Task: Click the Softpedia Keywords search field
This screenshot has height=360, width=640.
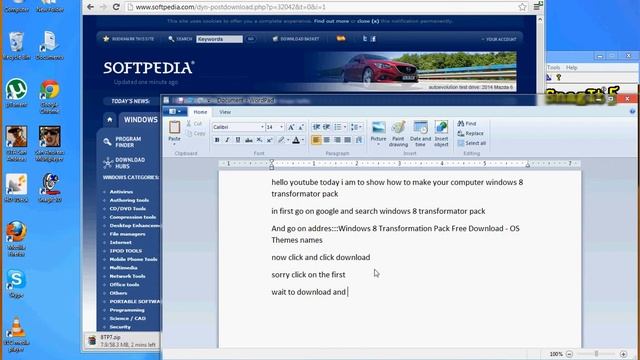Action: point(219,39)
